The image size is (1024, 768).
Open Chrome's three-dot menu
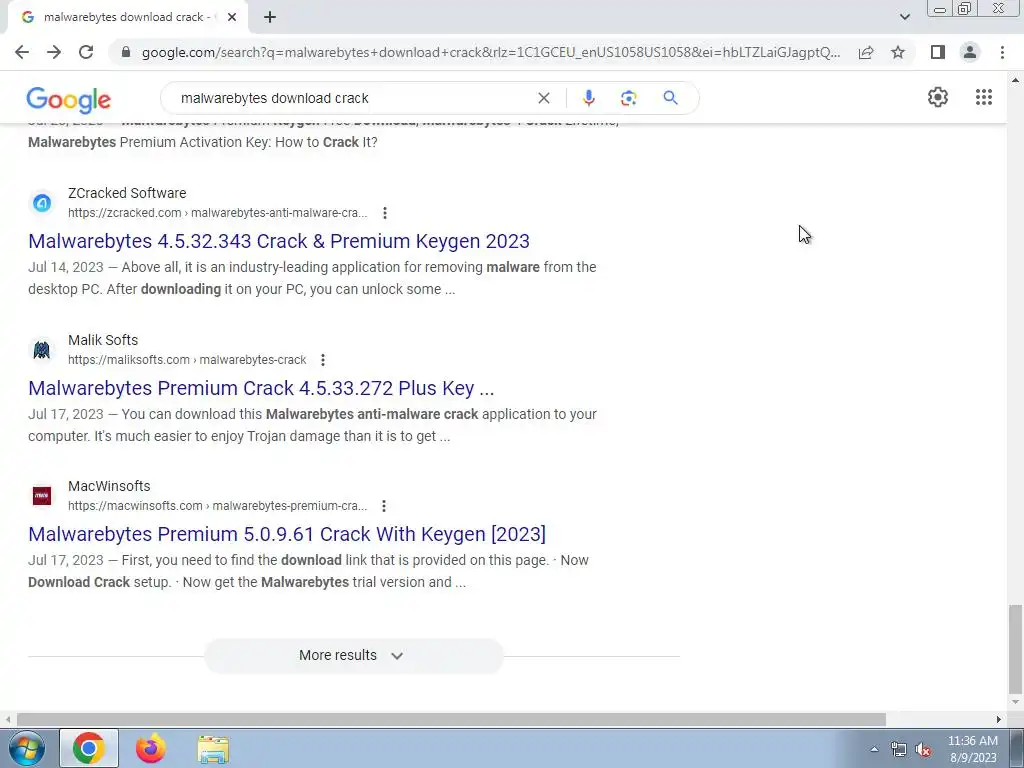[1002, 52]
